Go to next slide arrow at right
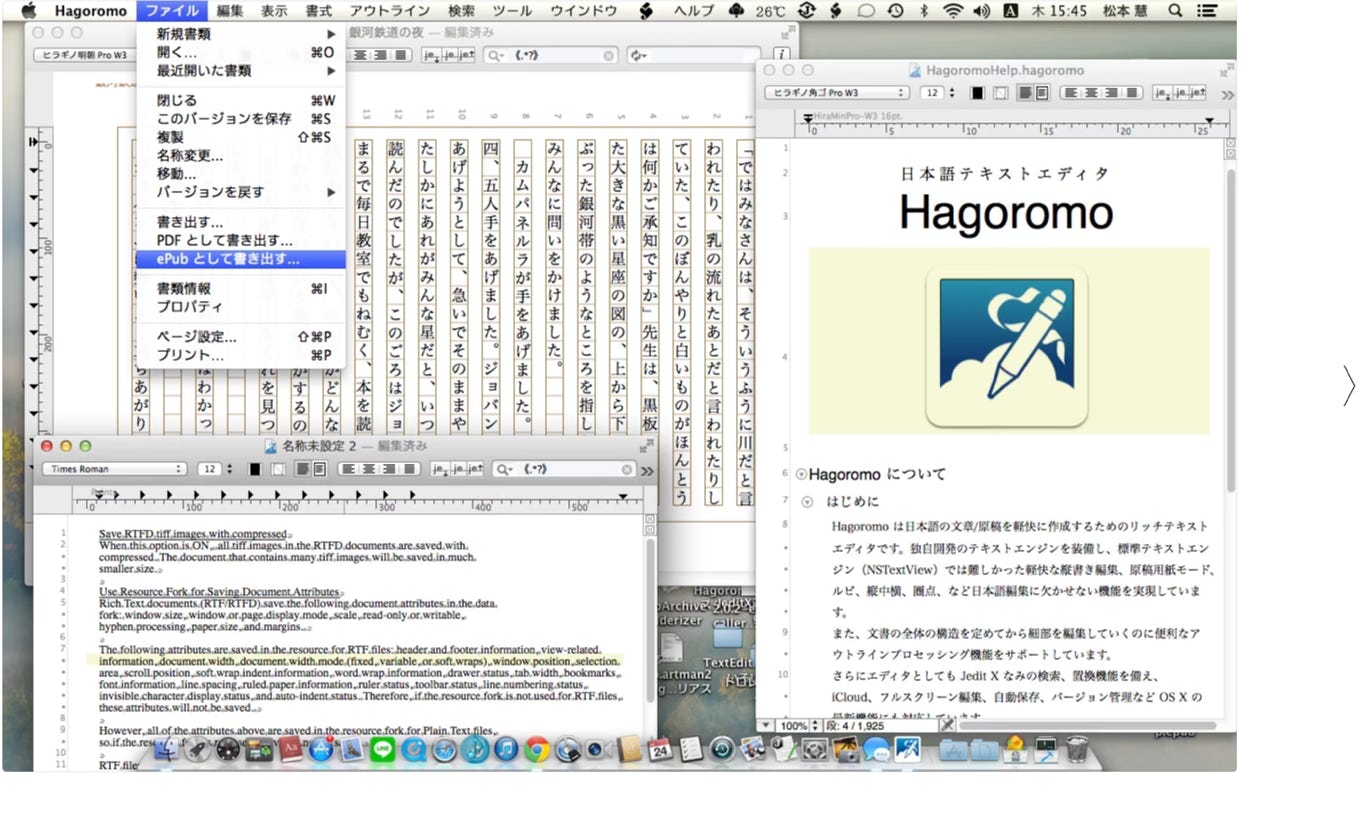The width and height of the screenshot is (1362, 816). click(x=1348, y=386)
